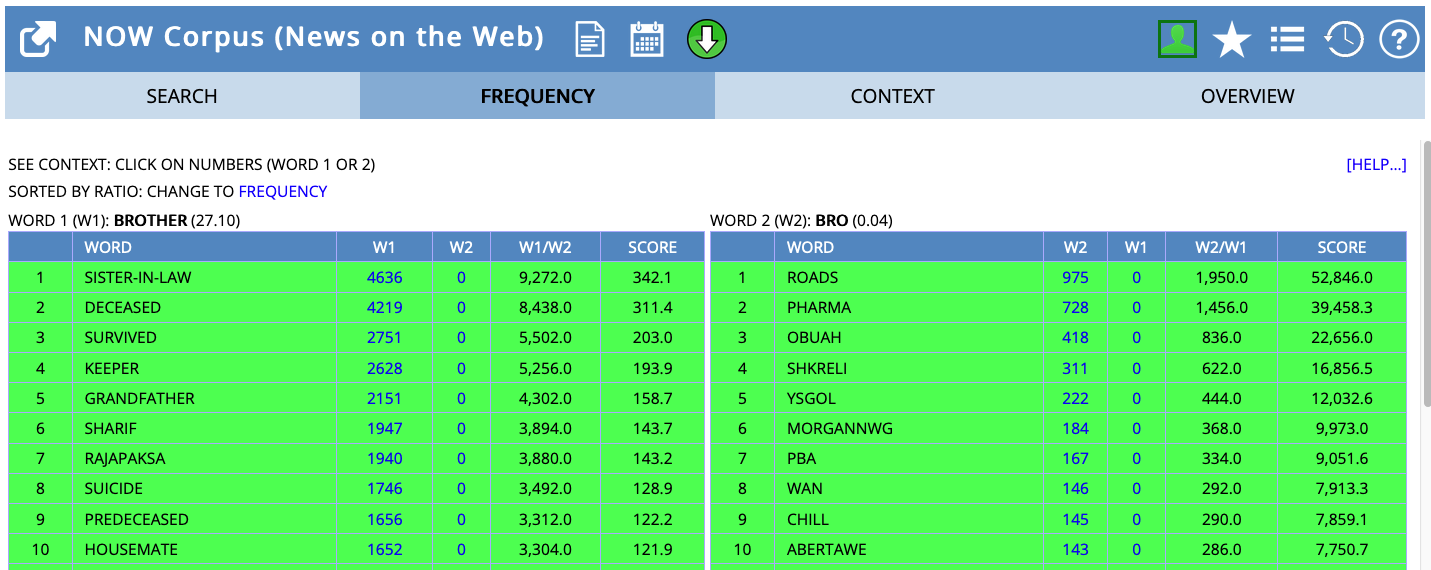Click the calendar icon in header

point(647,40)
